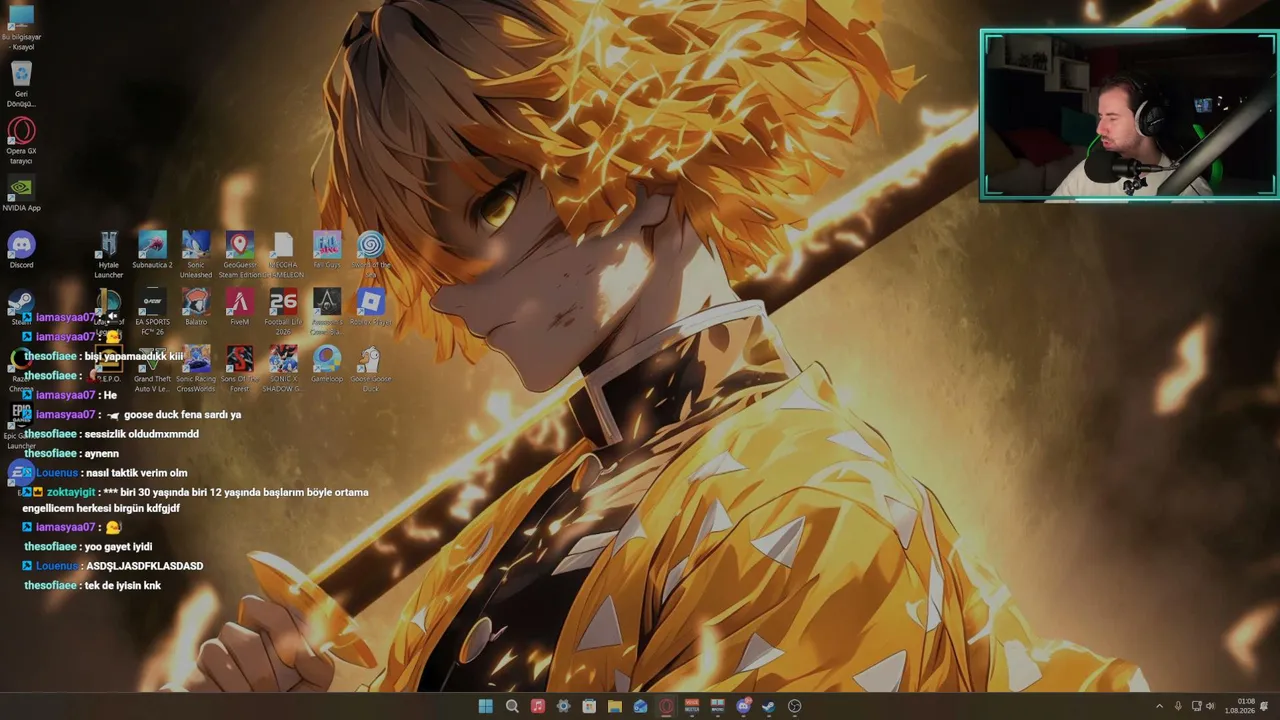
Task: Click chat message "ASDŞLJASDFKLASDASD"
Action: click(x=145, y=566)
